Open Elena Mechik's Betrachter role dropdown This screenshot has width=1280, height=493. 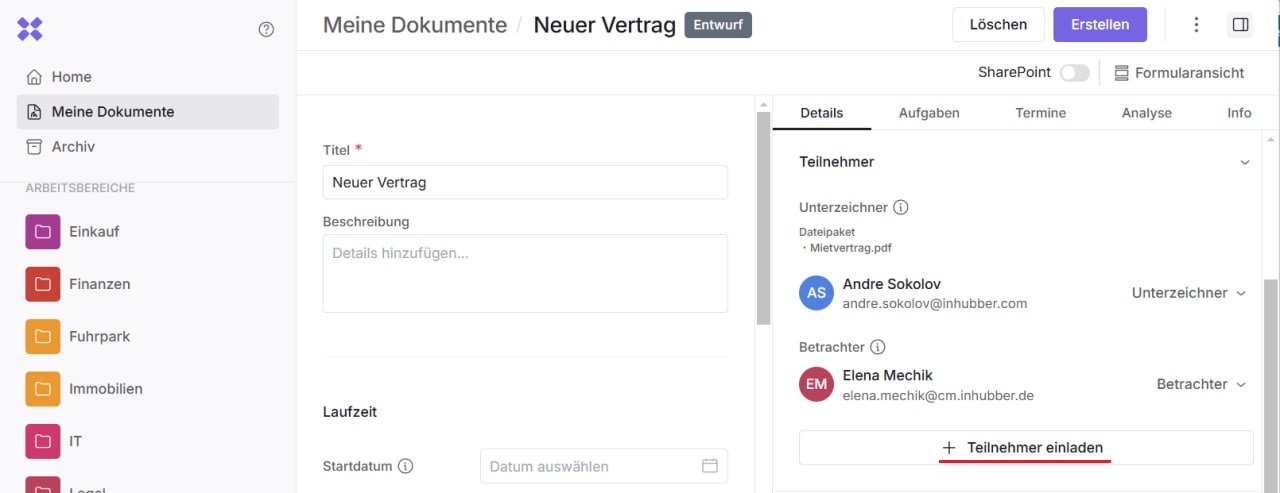pos(1201,384)
